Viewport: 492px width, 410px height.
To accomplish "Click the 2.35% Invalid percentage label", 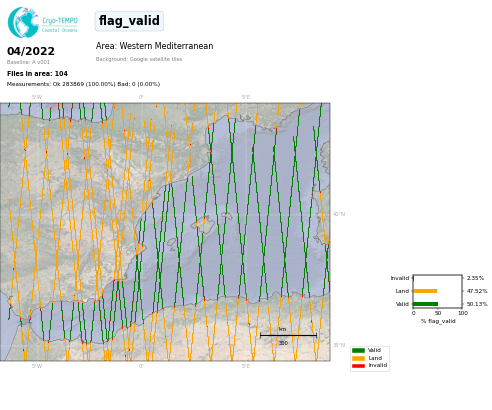I will click(475, 278).
